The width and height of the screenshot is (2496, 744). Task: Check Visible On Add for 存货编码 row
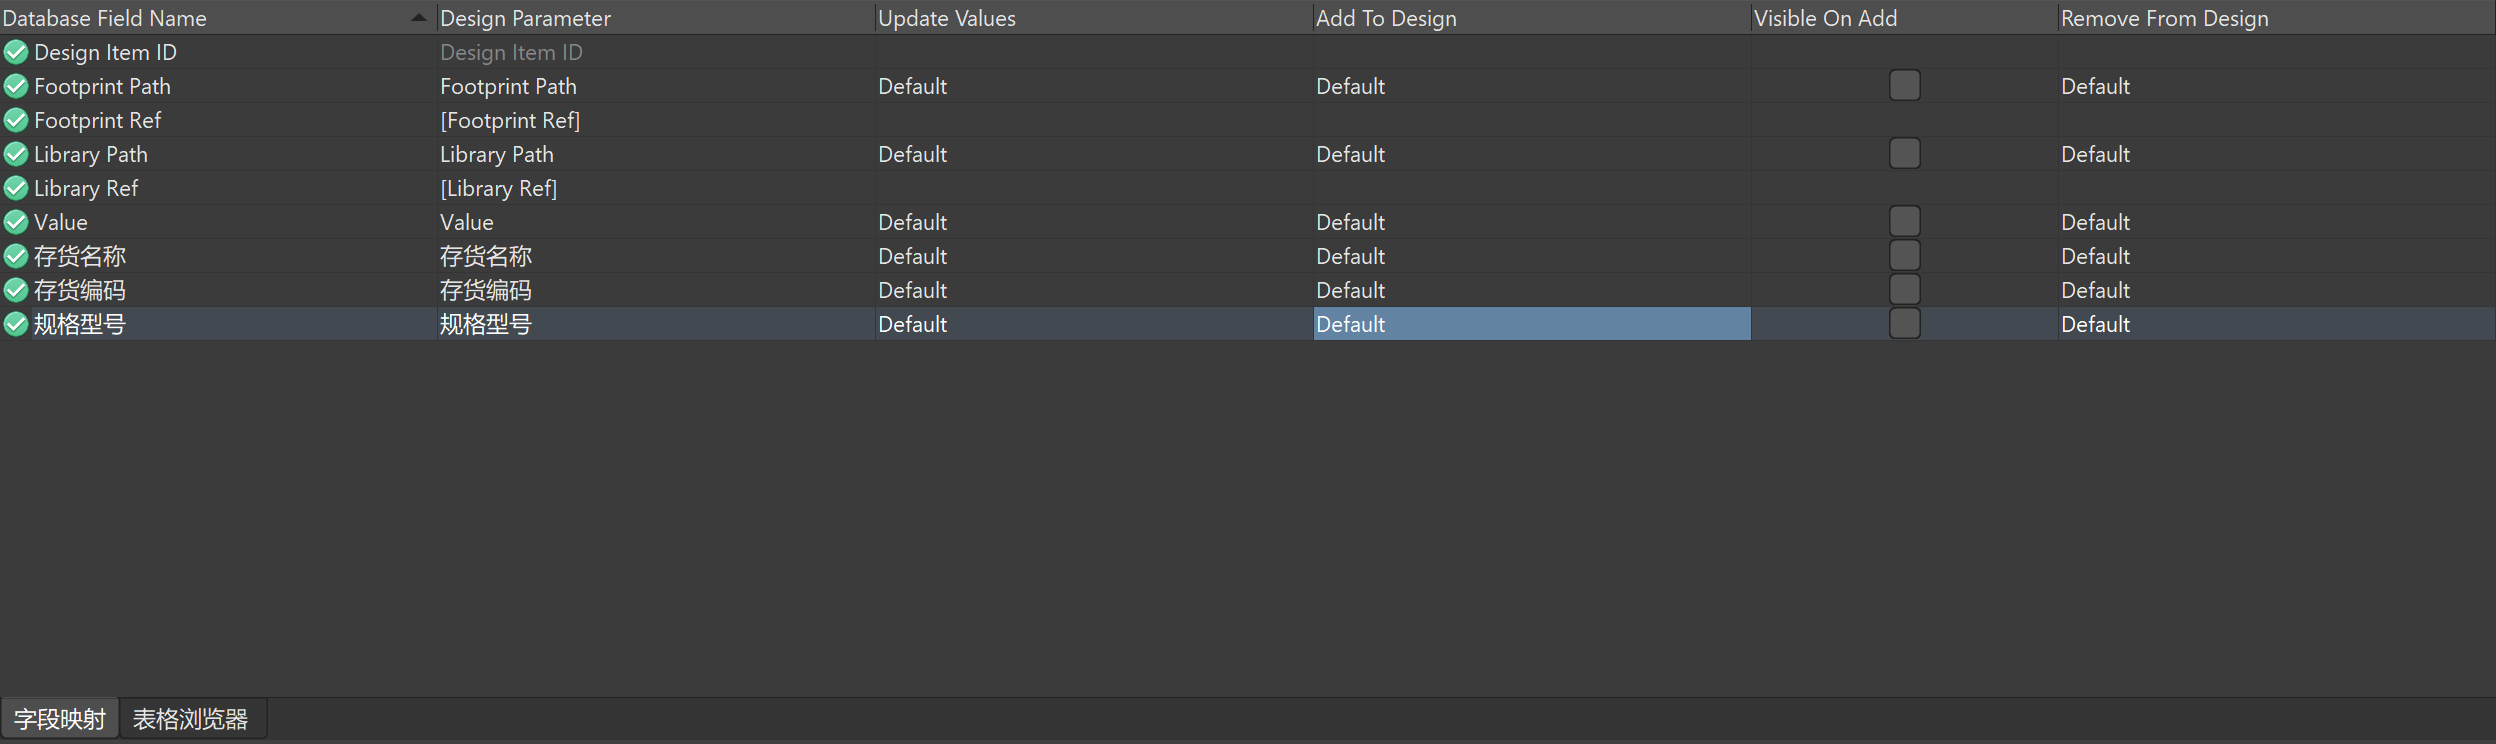pyautogui.click(x=1904, y=290)
